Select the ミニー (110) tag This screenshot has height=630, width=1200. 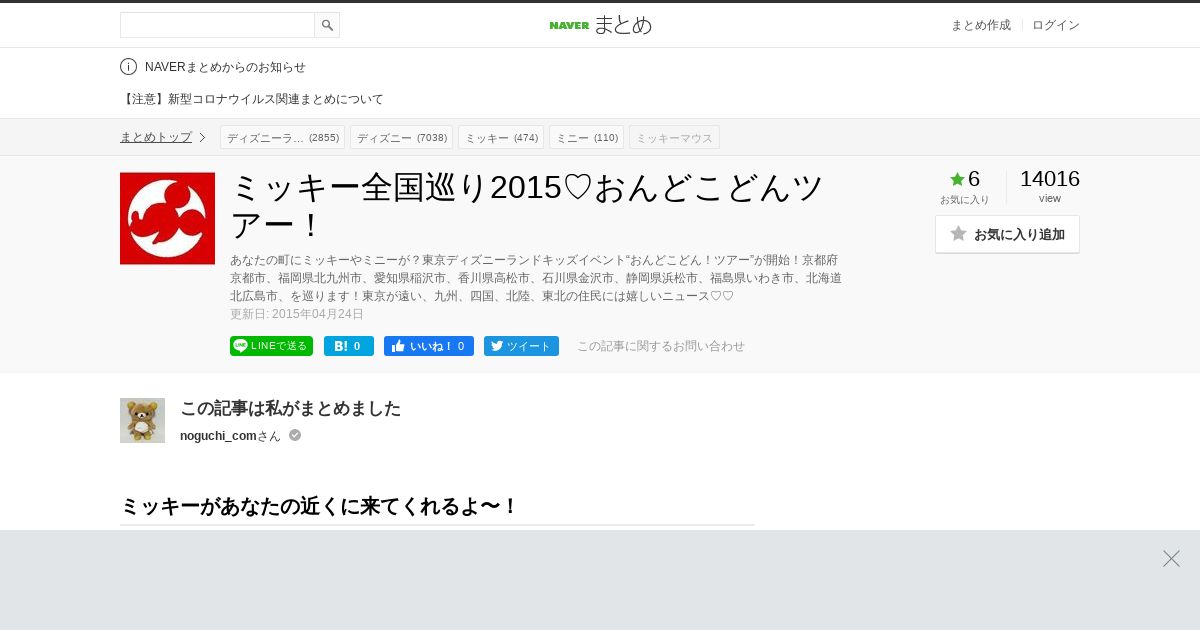(586, 137)
